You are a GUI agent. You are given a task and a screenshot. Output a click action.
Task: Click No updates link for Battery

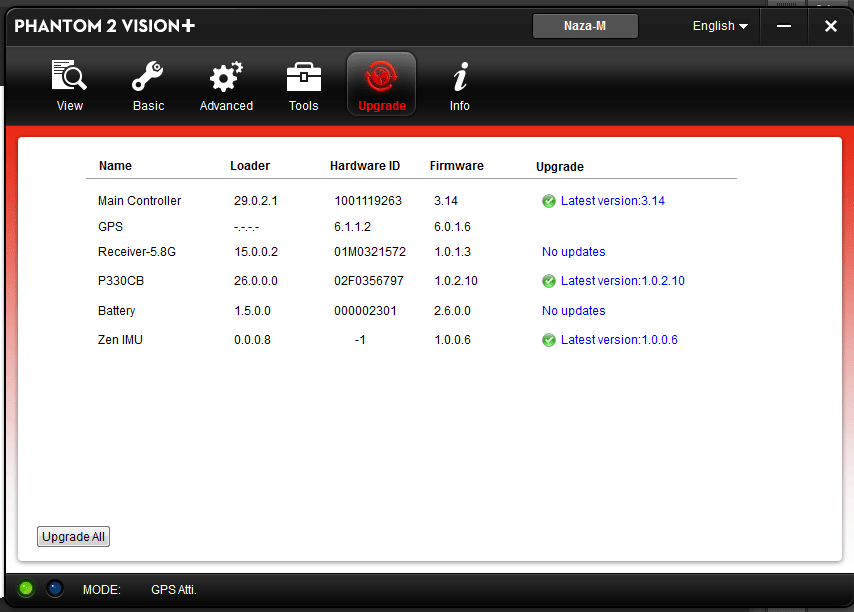574,311
